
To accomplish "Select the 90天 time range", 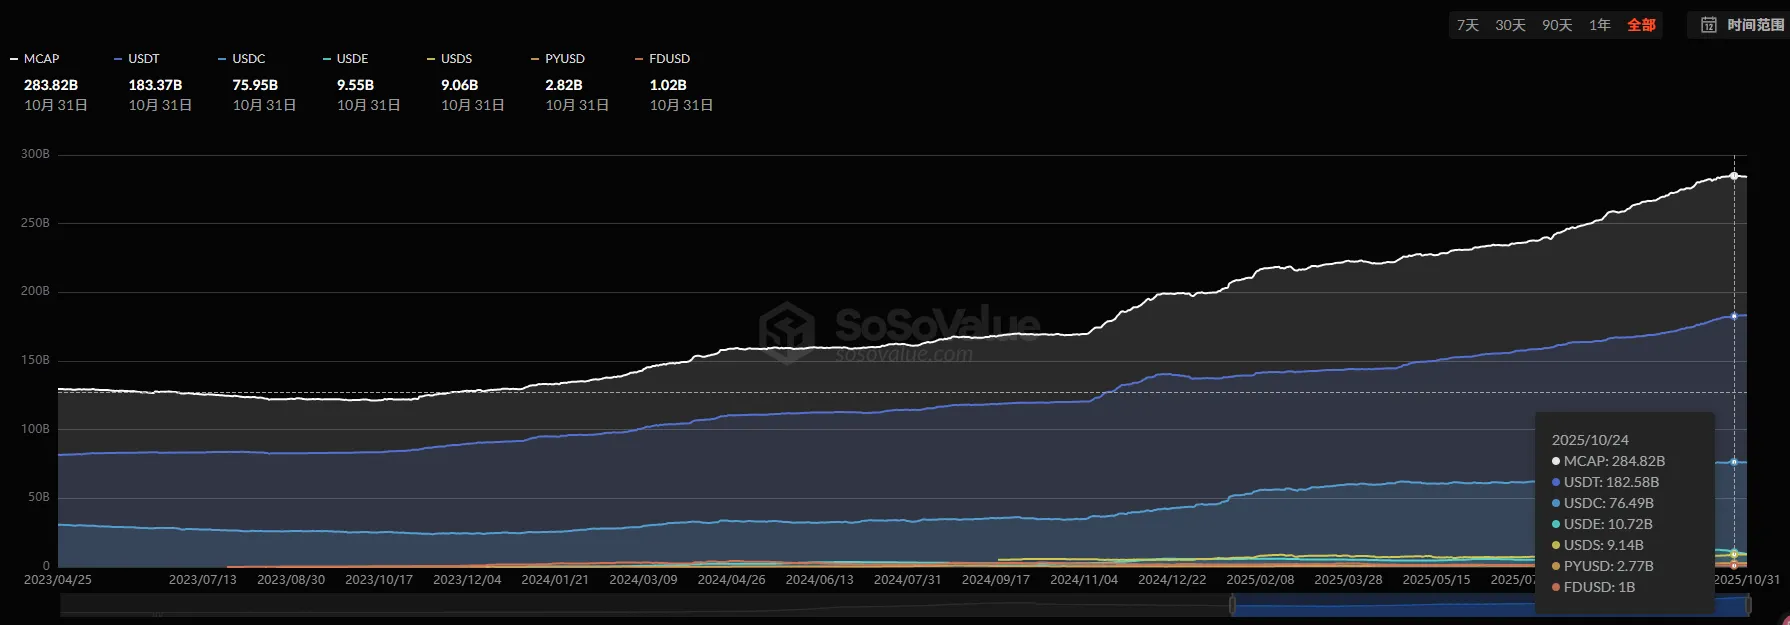I will coord(1557,25).
